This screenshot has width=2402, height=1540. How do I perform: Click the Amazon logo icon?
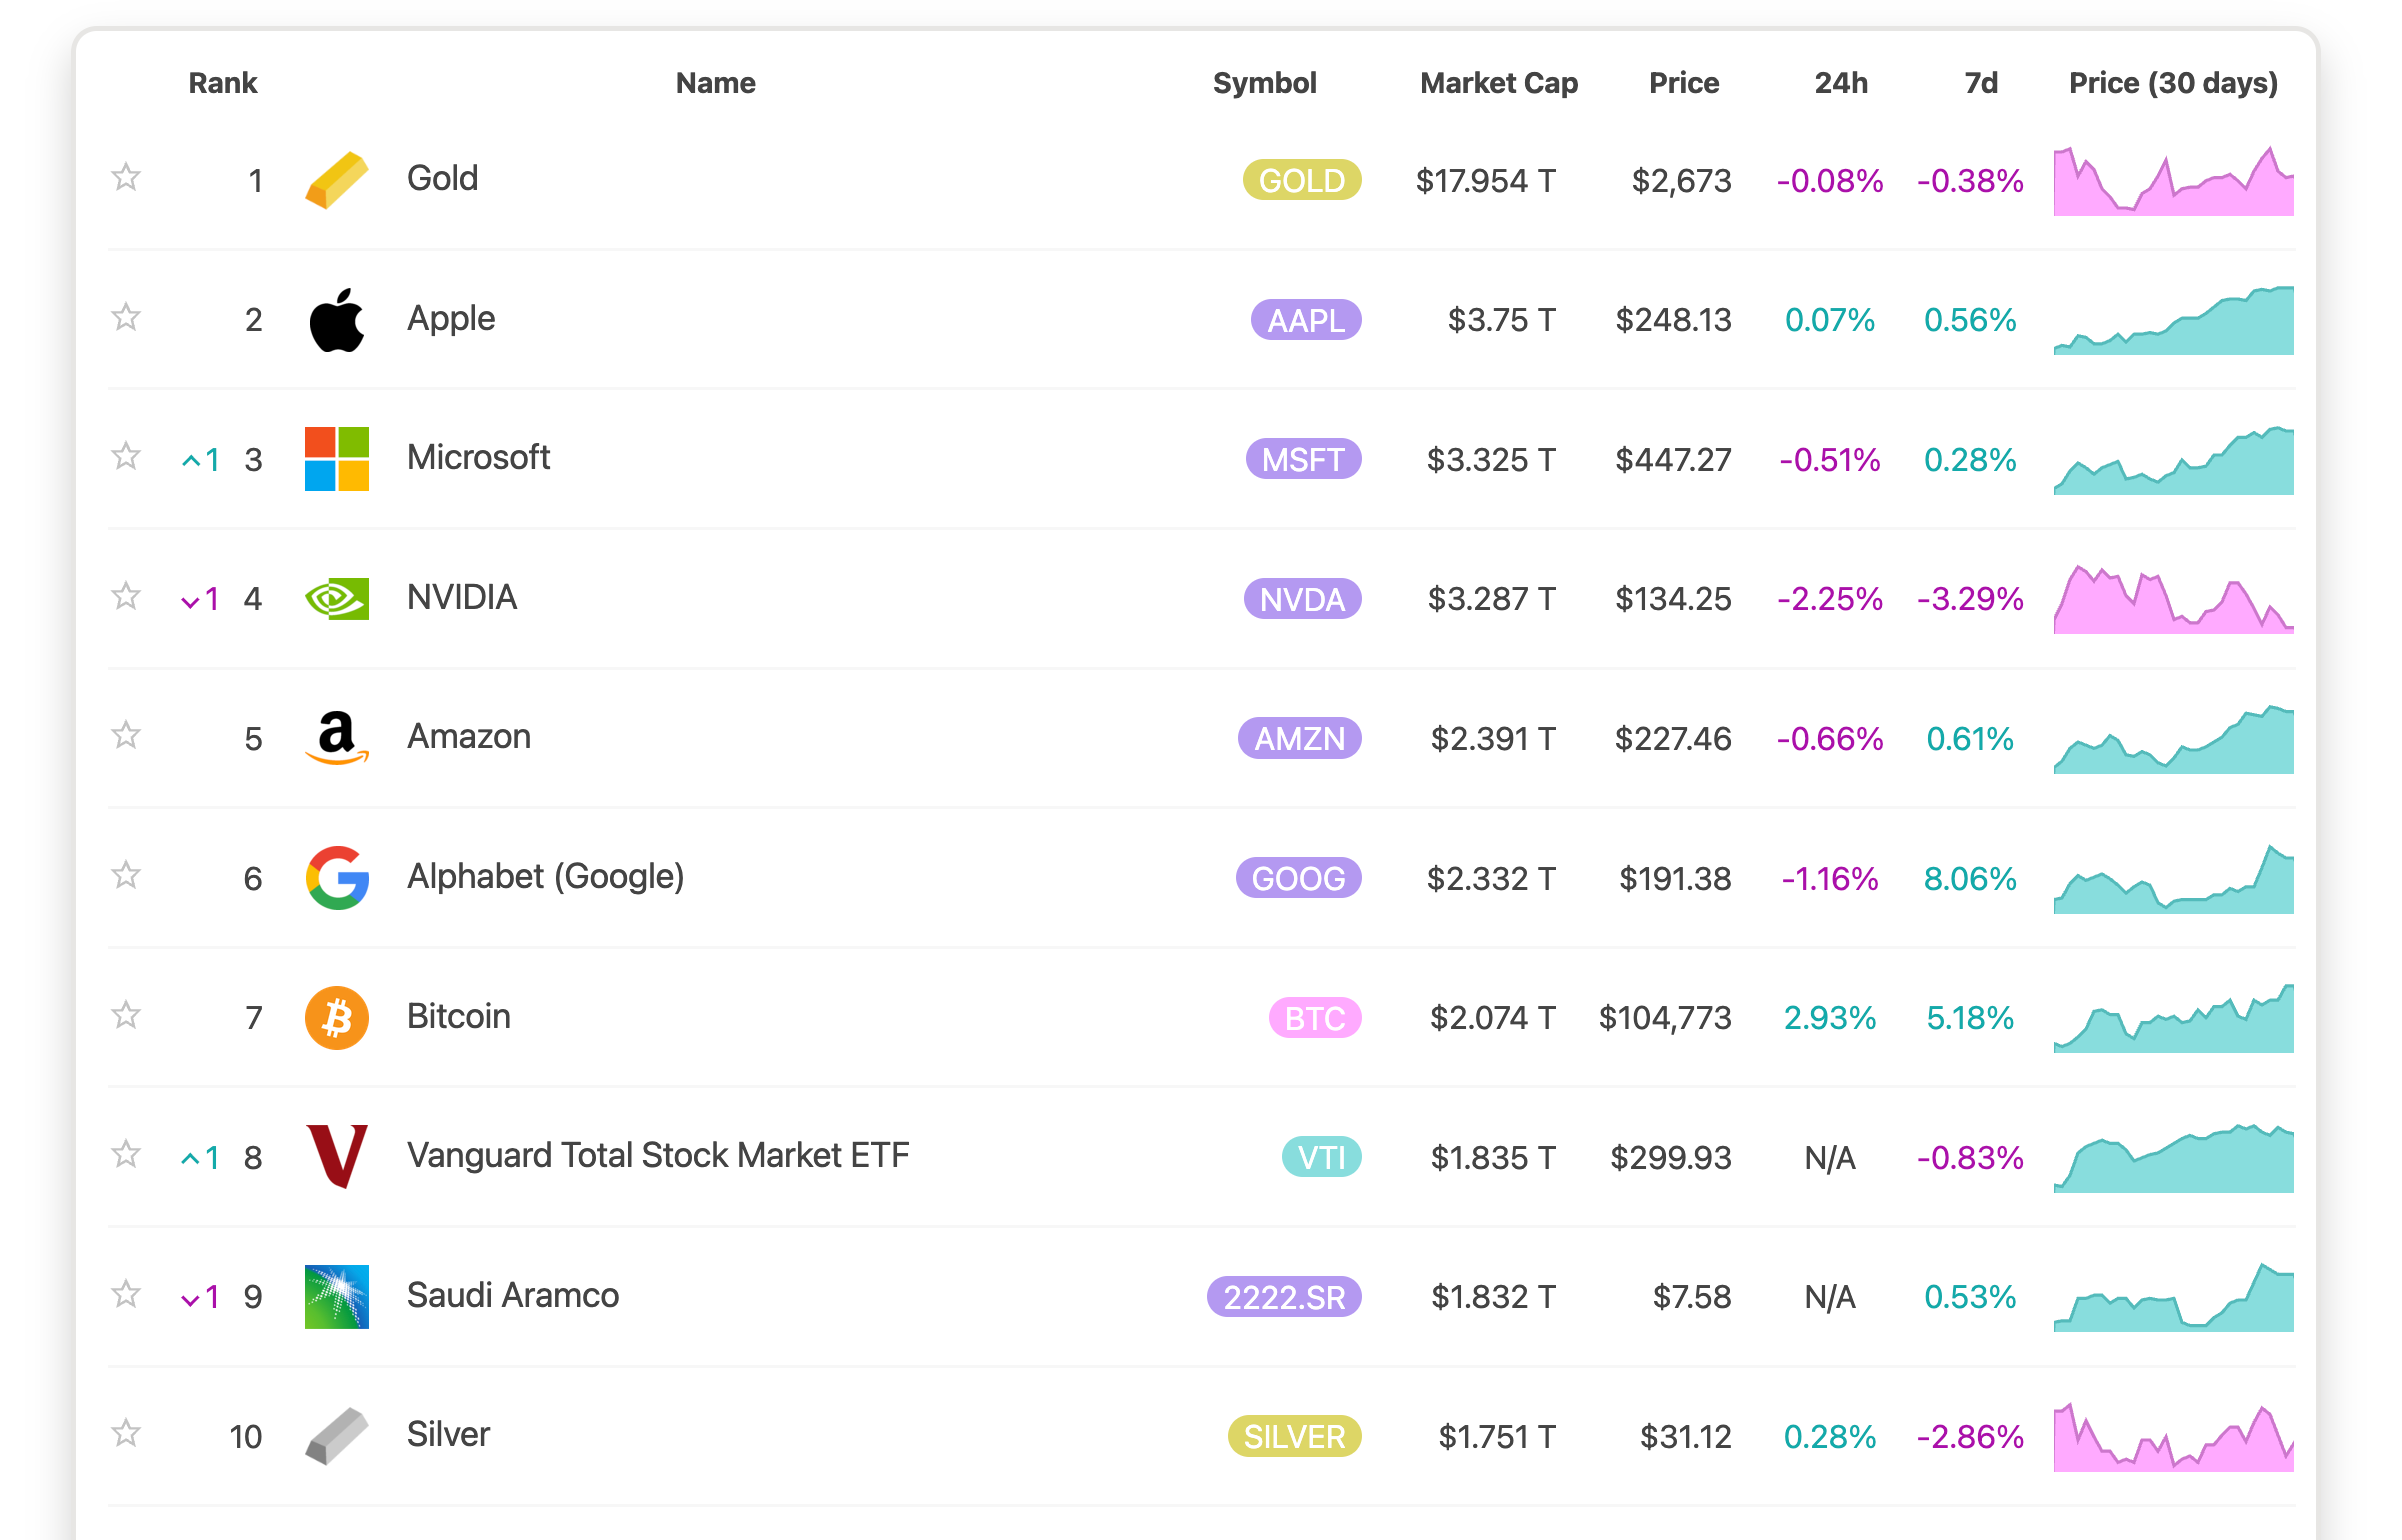337,738
